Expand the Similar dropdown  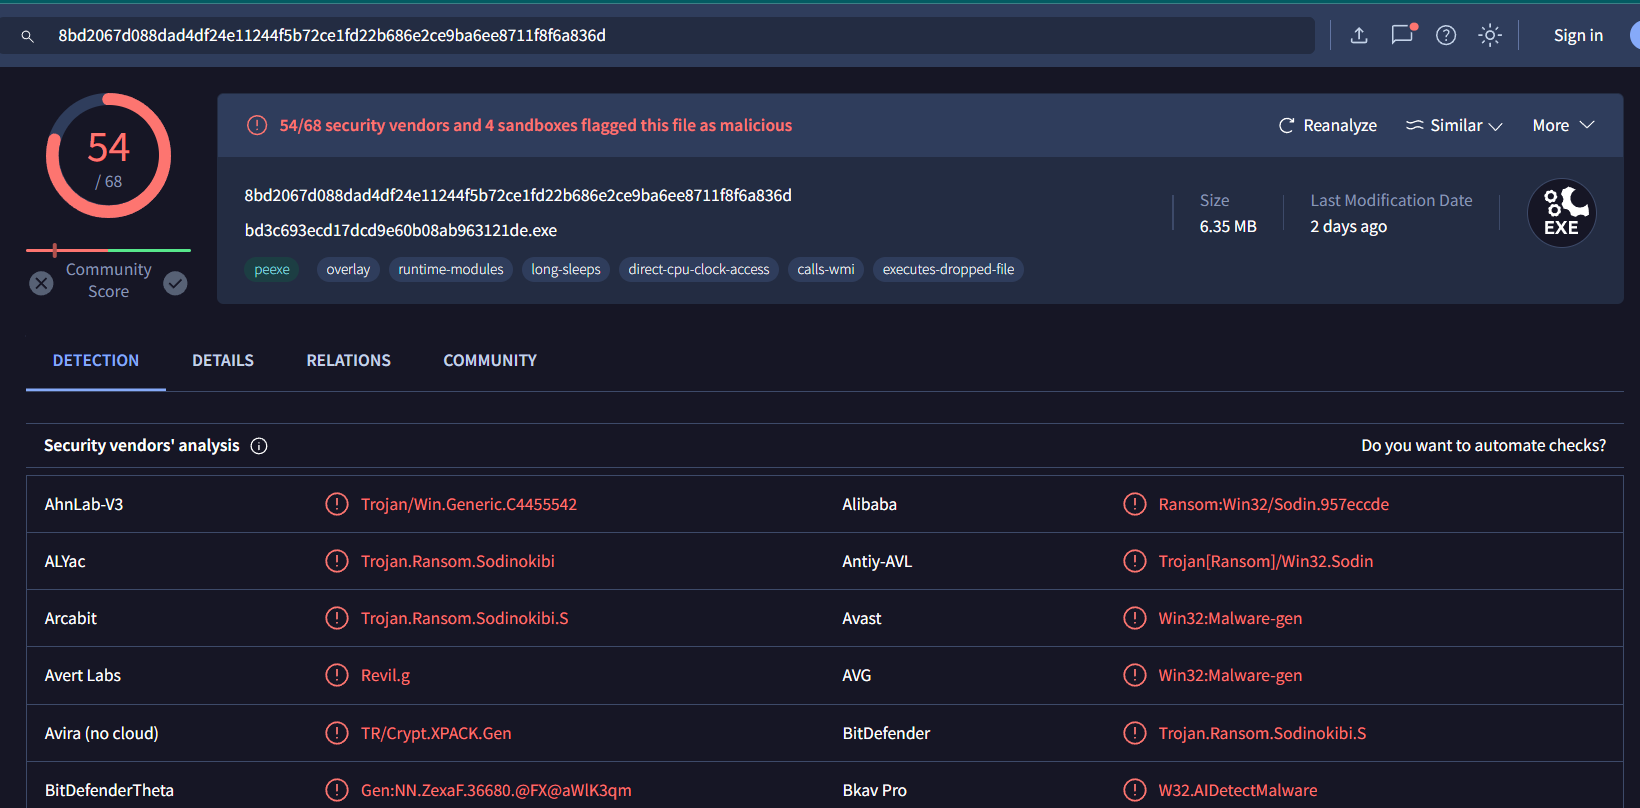[1455, 125]
